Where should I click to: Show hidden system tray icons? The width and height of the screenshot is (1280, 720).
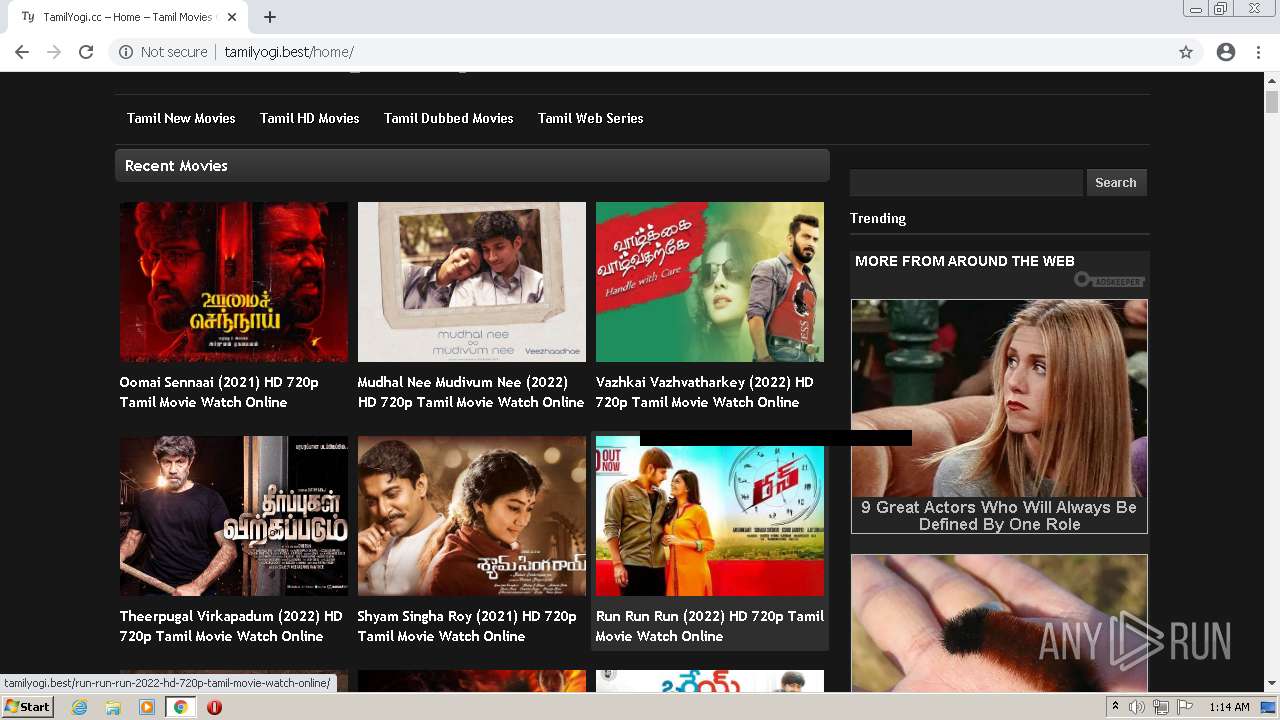pyautogui.click(x=1116, y=707)
